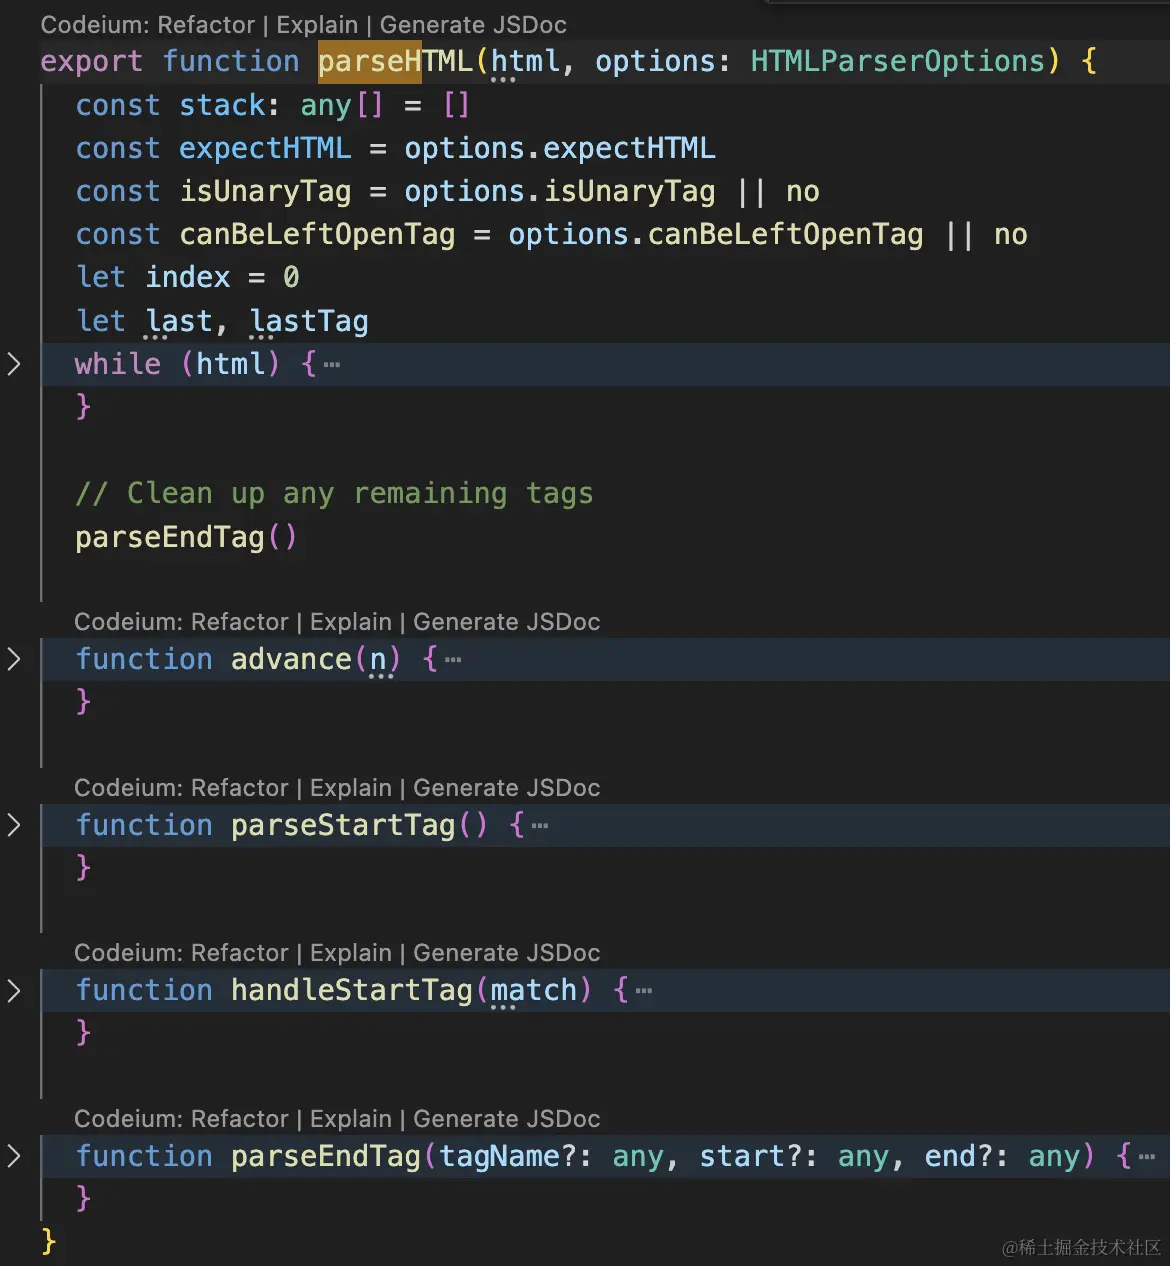Click Refactor link above function handleStartTag
This screenshot has width=1170, height=1266.
[239, 953]
